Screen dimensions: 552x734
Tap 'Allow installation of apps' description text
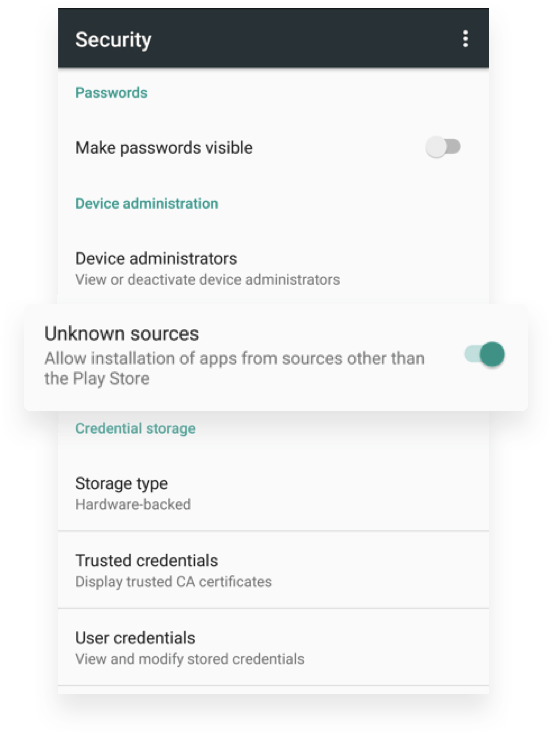click(x=234, y=368)
